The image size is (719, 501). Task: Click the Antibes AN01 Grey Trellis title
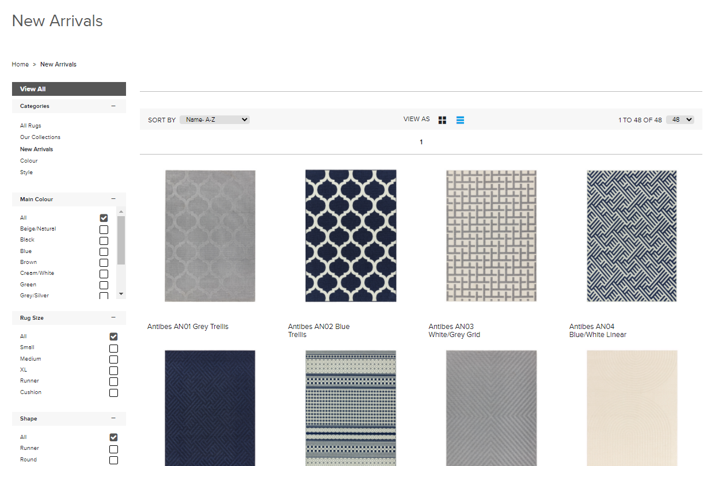(x=188, y=326)
